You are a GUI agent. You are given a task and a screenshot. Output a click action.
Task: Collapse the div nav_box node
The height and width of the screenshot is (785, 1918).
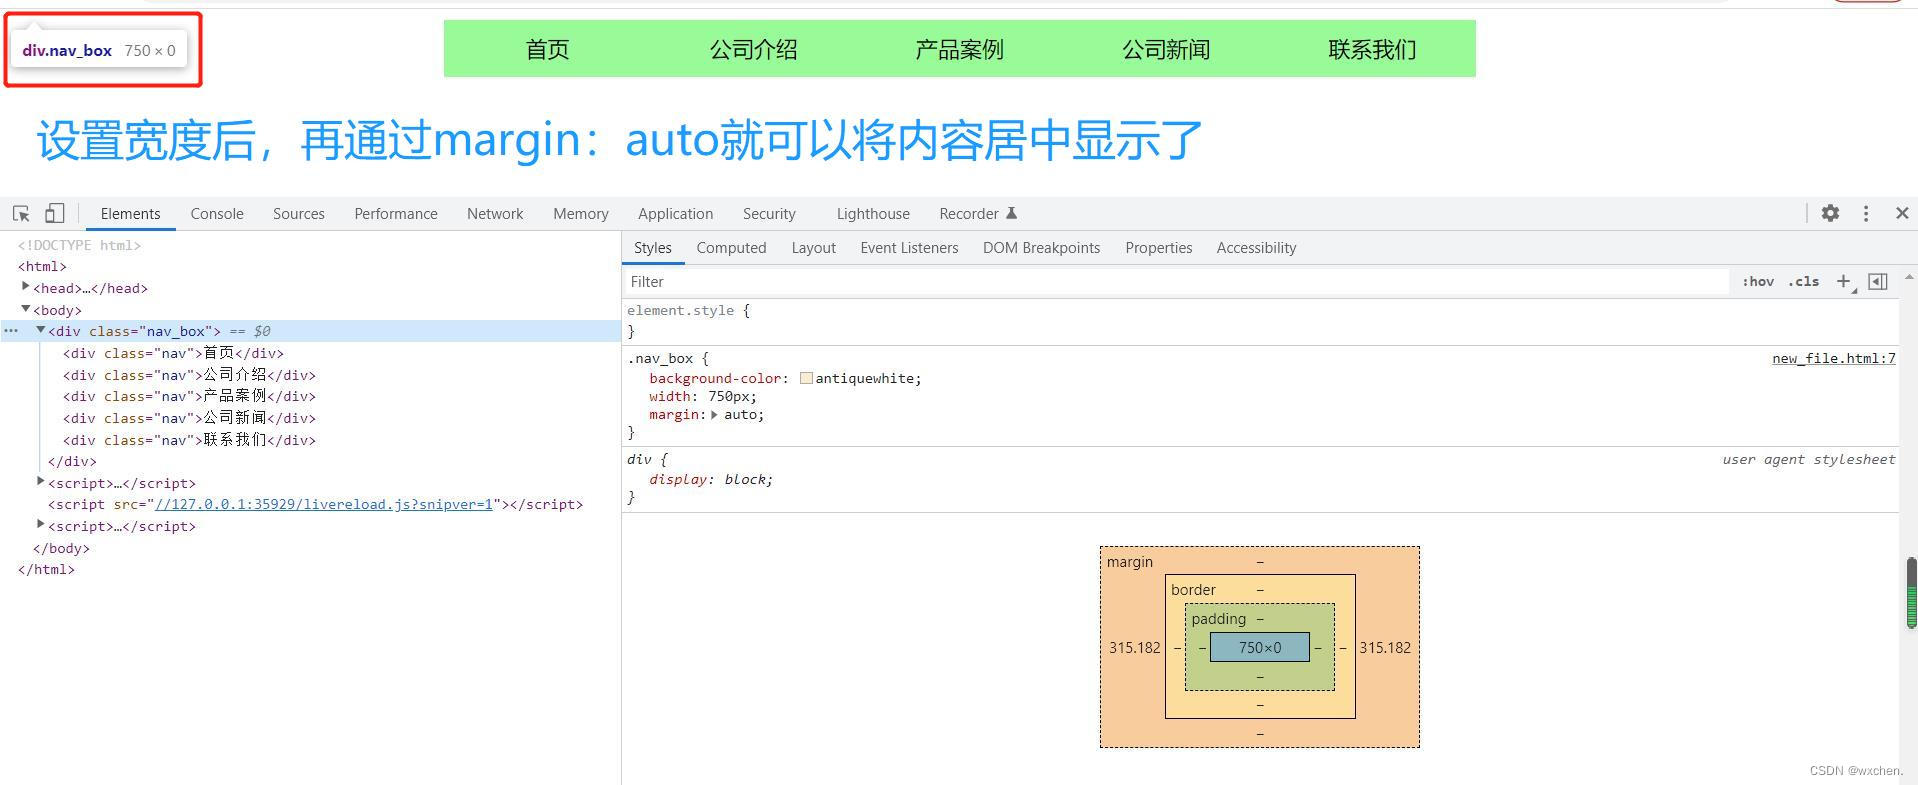[x=41, y=330]
